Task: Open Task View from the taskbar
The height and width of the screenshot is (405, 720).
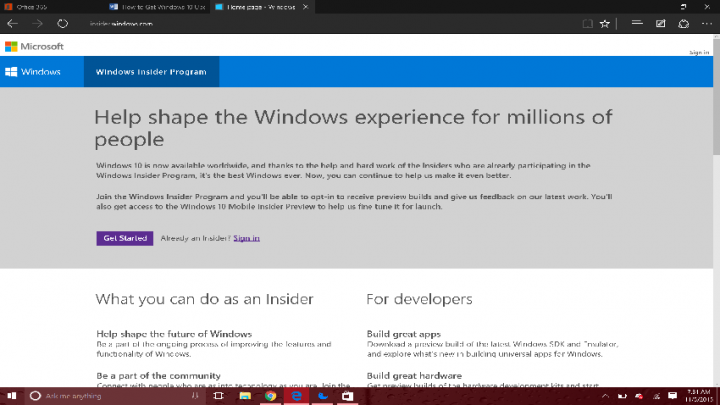Action: [219, 396]
